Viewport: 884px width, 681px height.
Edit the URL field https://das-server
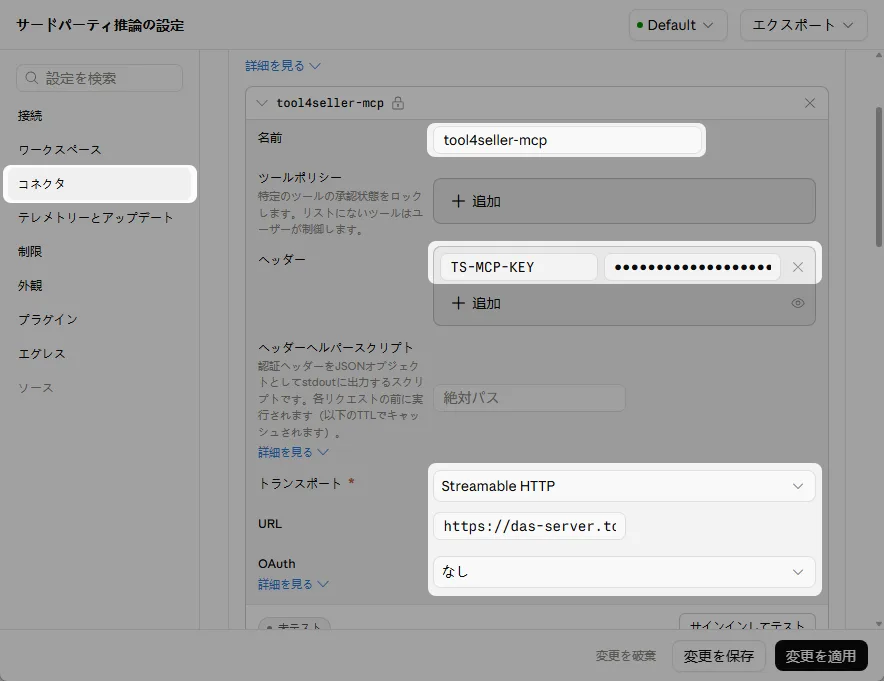(x=529, y=526)
